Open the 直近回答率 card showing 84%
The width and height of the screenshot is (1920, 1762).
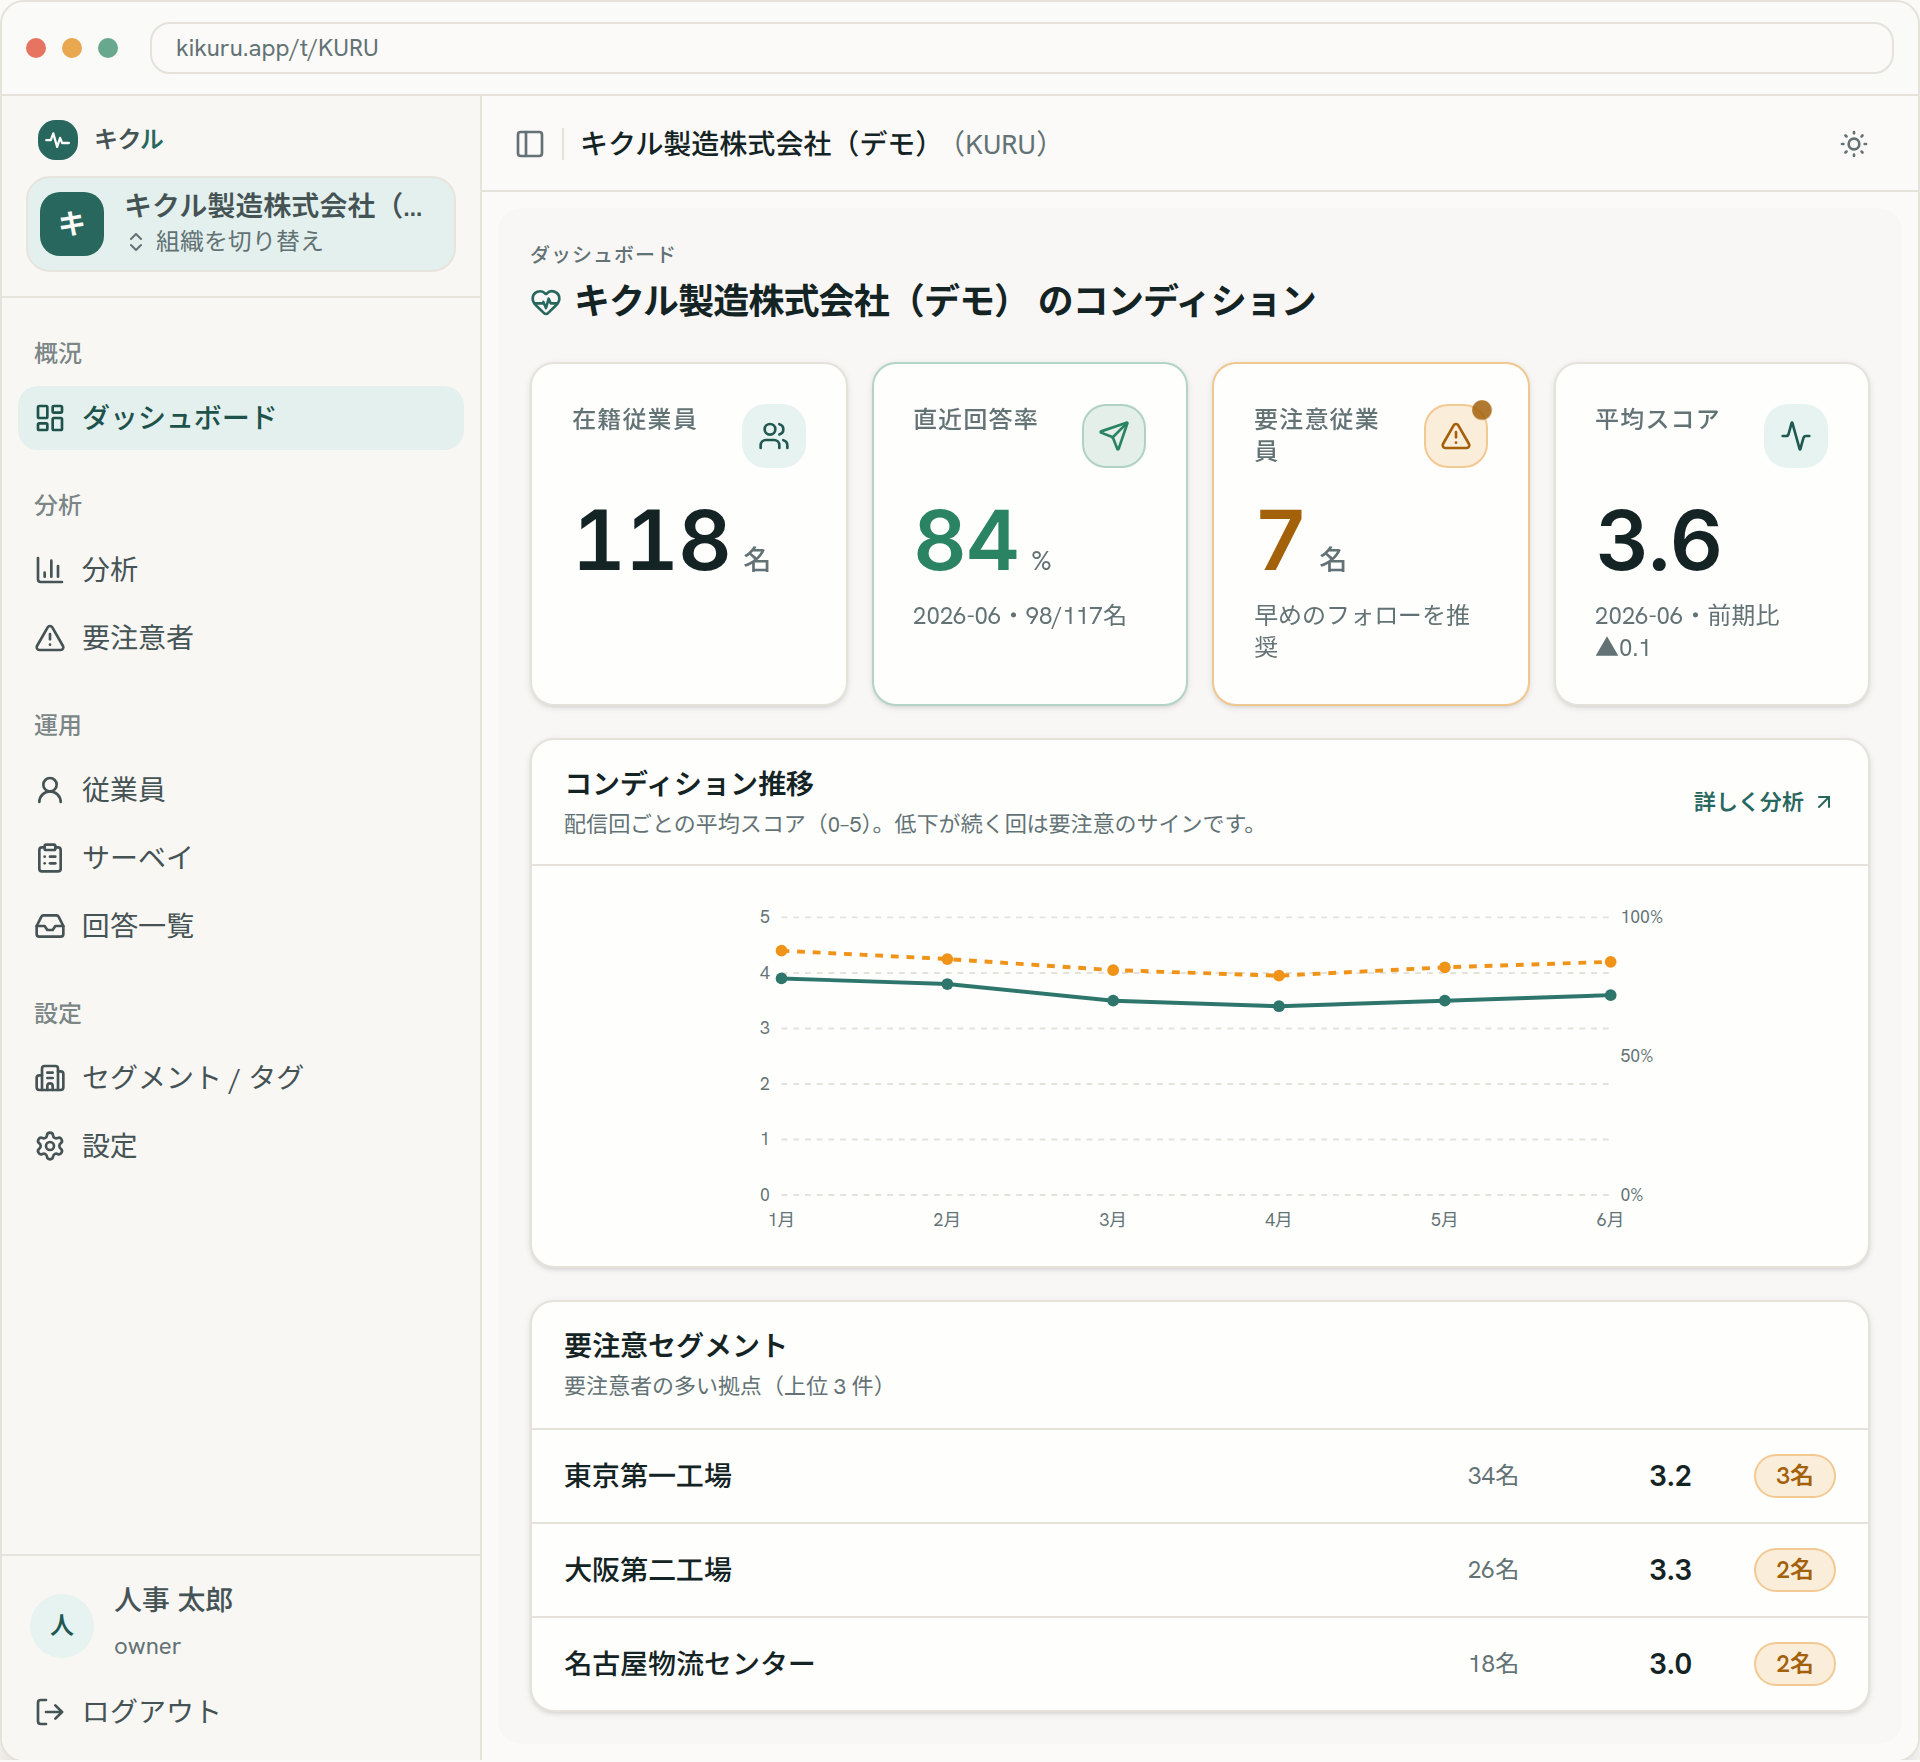pyautogui.click(x=1030, y=534)
